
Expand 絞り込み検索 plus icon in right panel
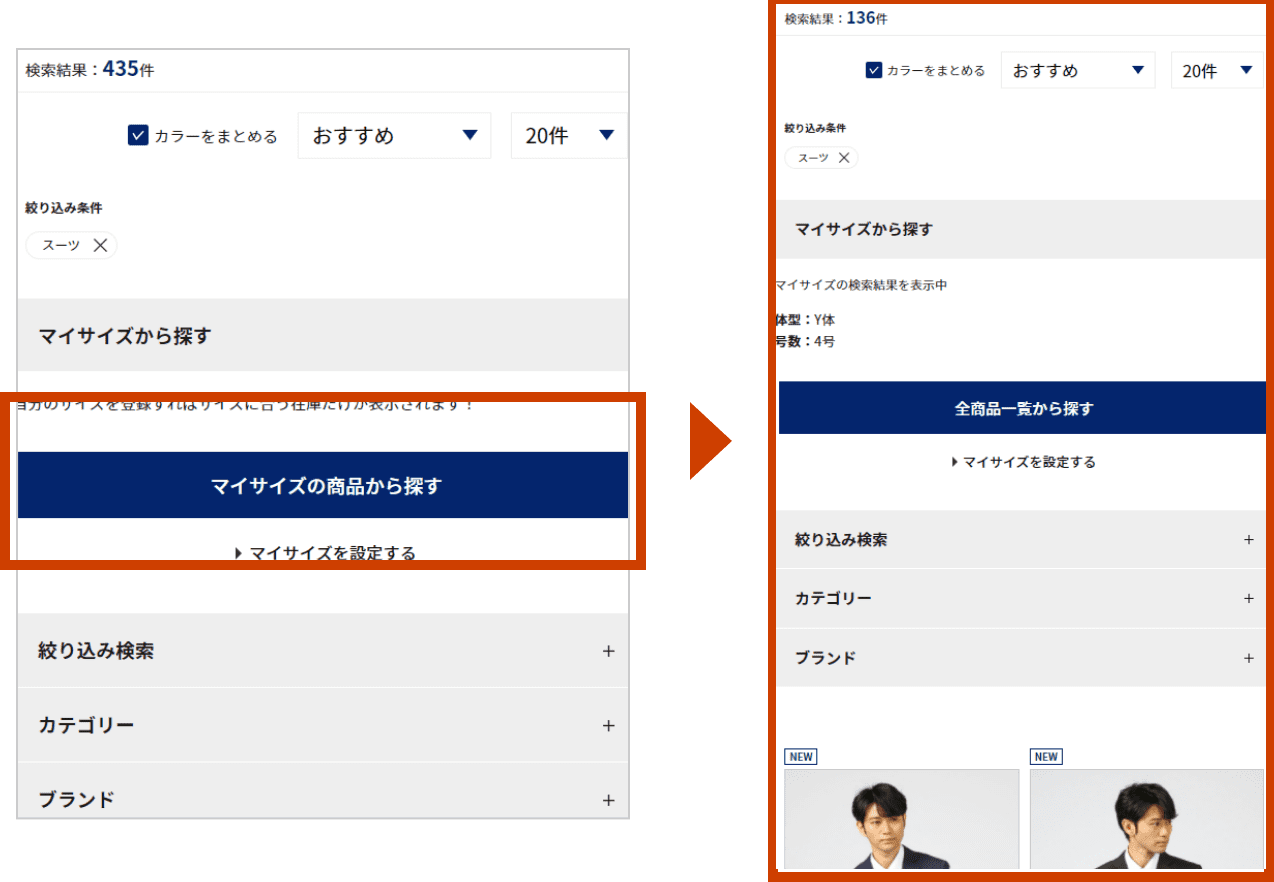[x=1248, y=540]
